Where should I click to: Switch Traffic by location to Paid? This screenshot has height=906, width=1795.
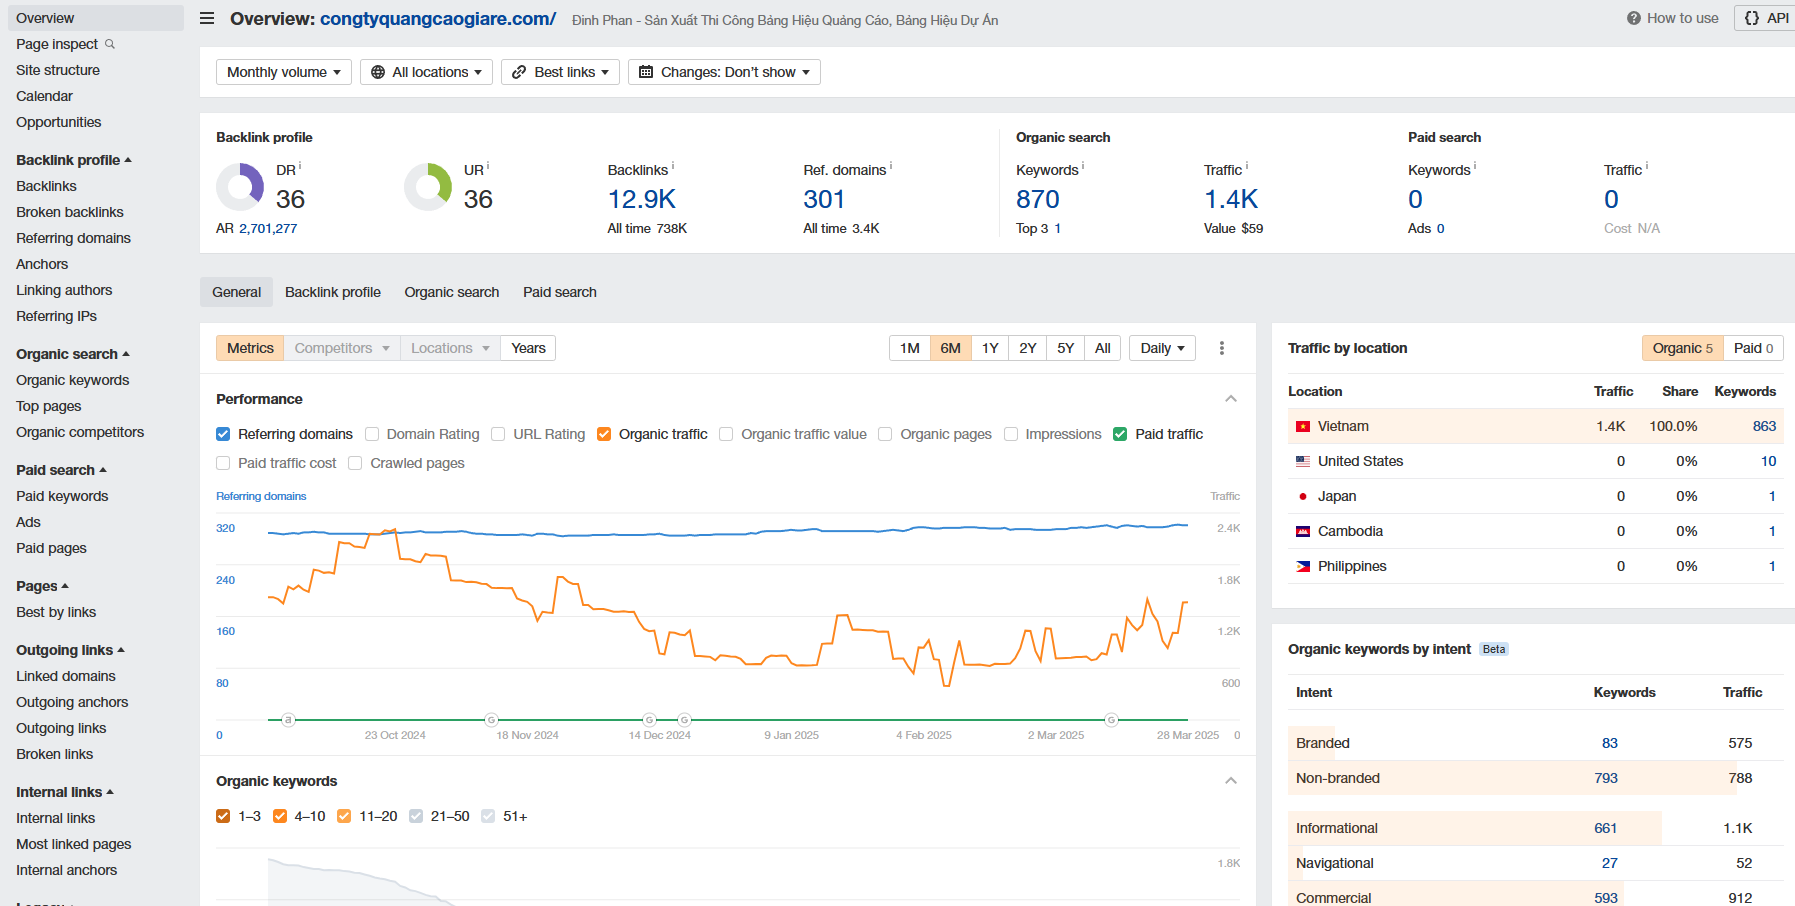(1753, 348)
